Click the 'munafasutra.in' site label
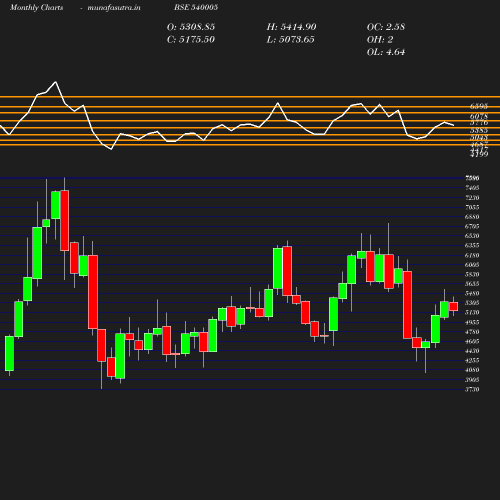Image resolution: width=500 pixels, height=500 pixels. click(x=114, y=7)
